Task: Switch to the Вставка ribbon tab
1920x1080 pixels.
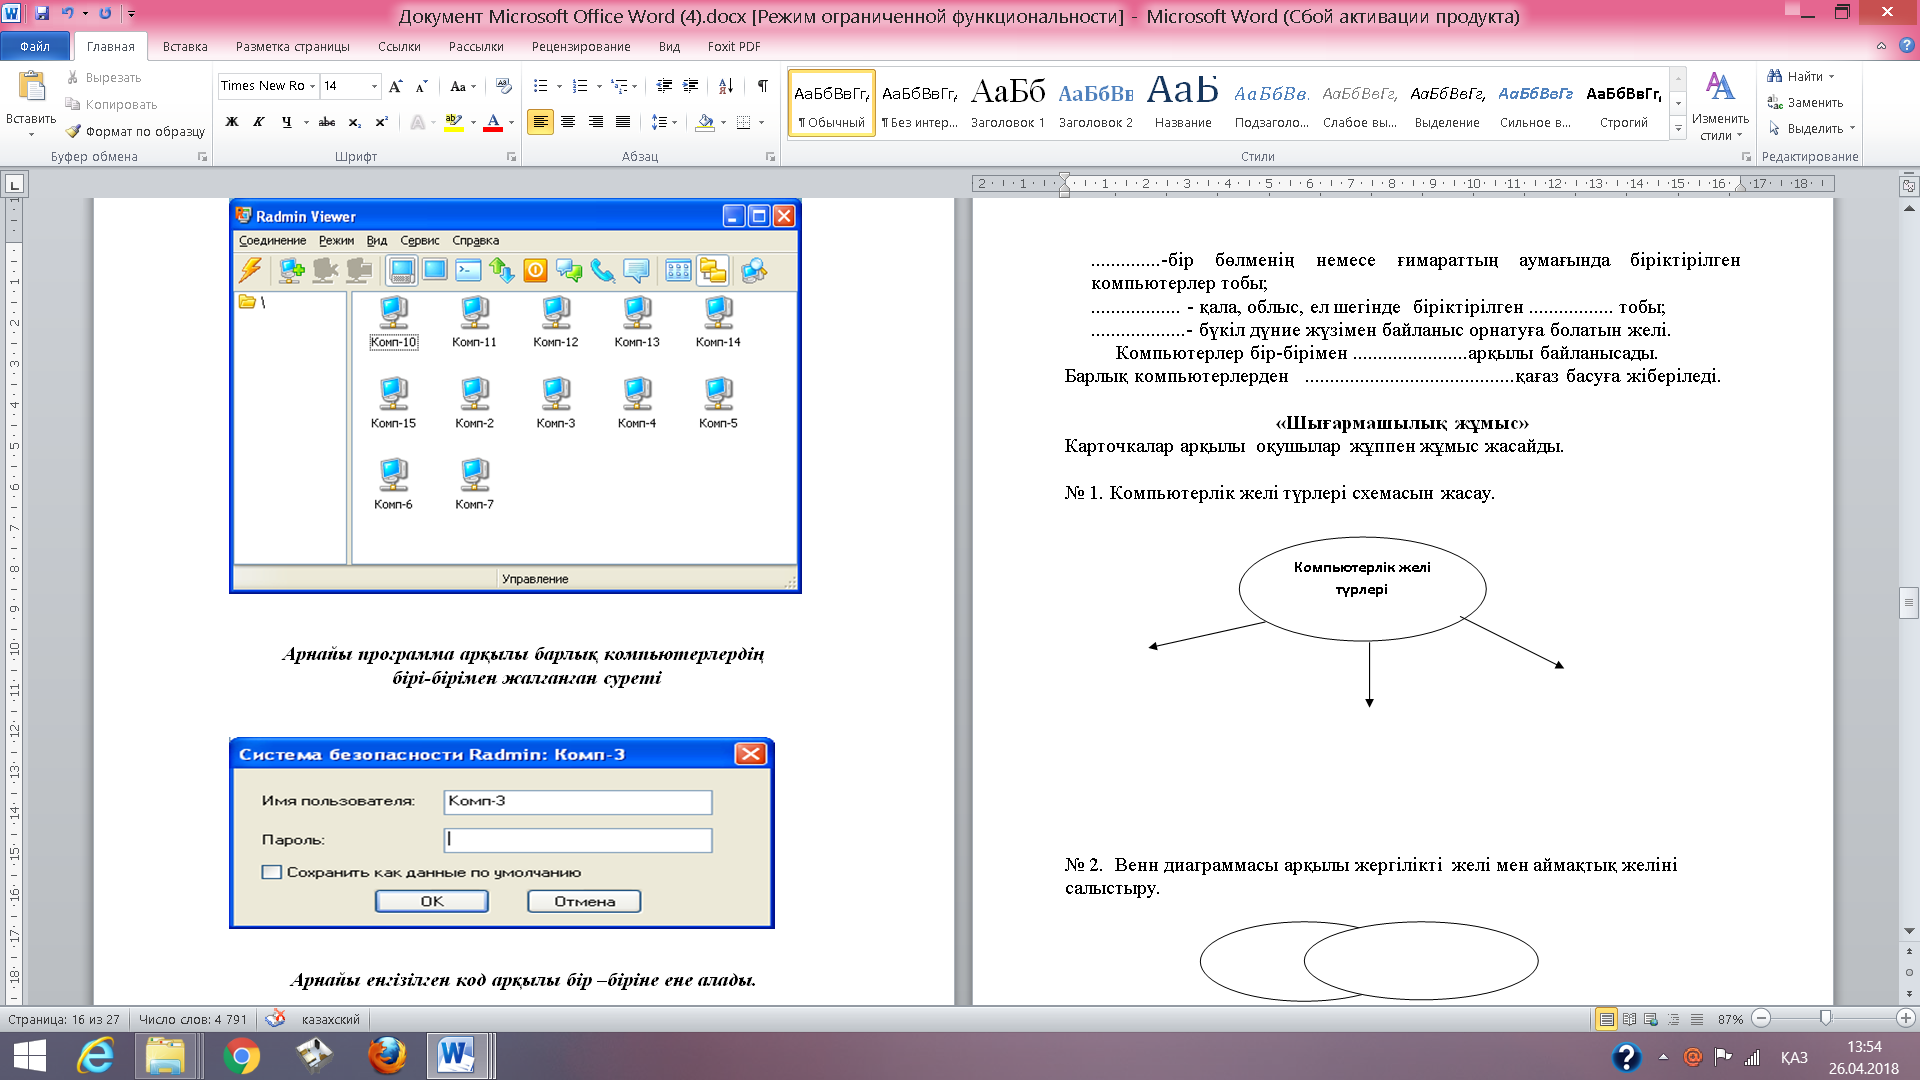Action: click(185, 46)
